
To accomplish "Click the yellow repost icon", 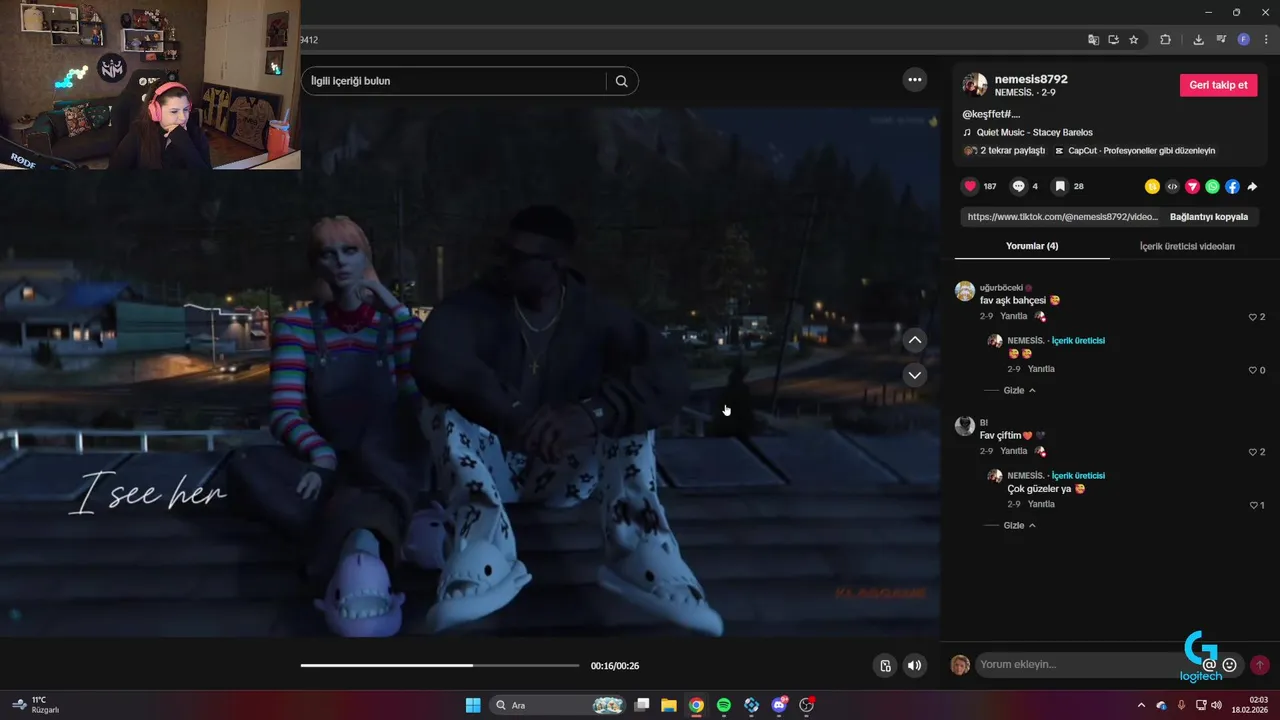I will (x=1152, y=186).
